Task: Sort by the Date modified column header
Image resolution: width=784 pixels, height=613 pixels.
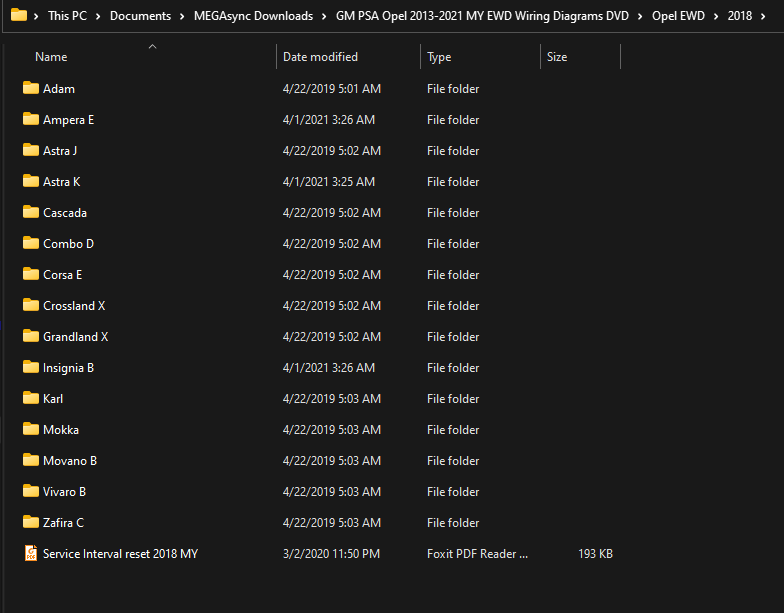Action: click(320, 57)
